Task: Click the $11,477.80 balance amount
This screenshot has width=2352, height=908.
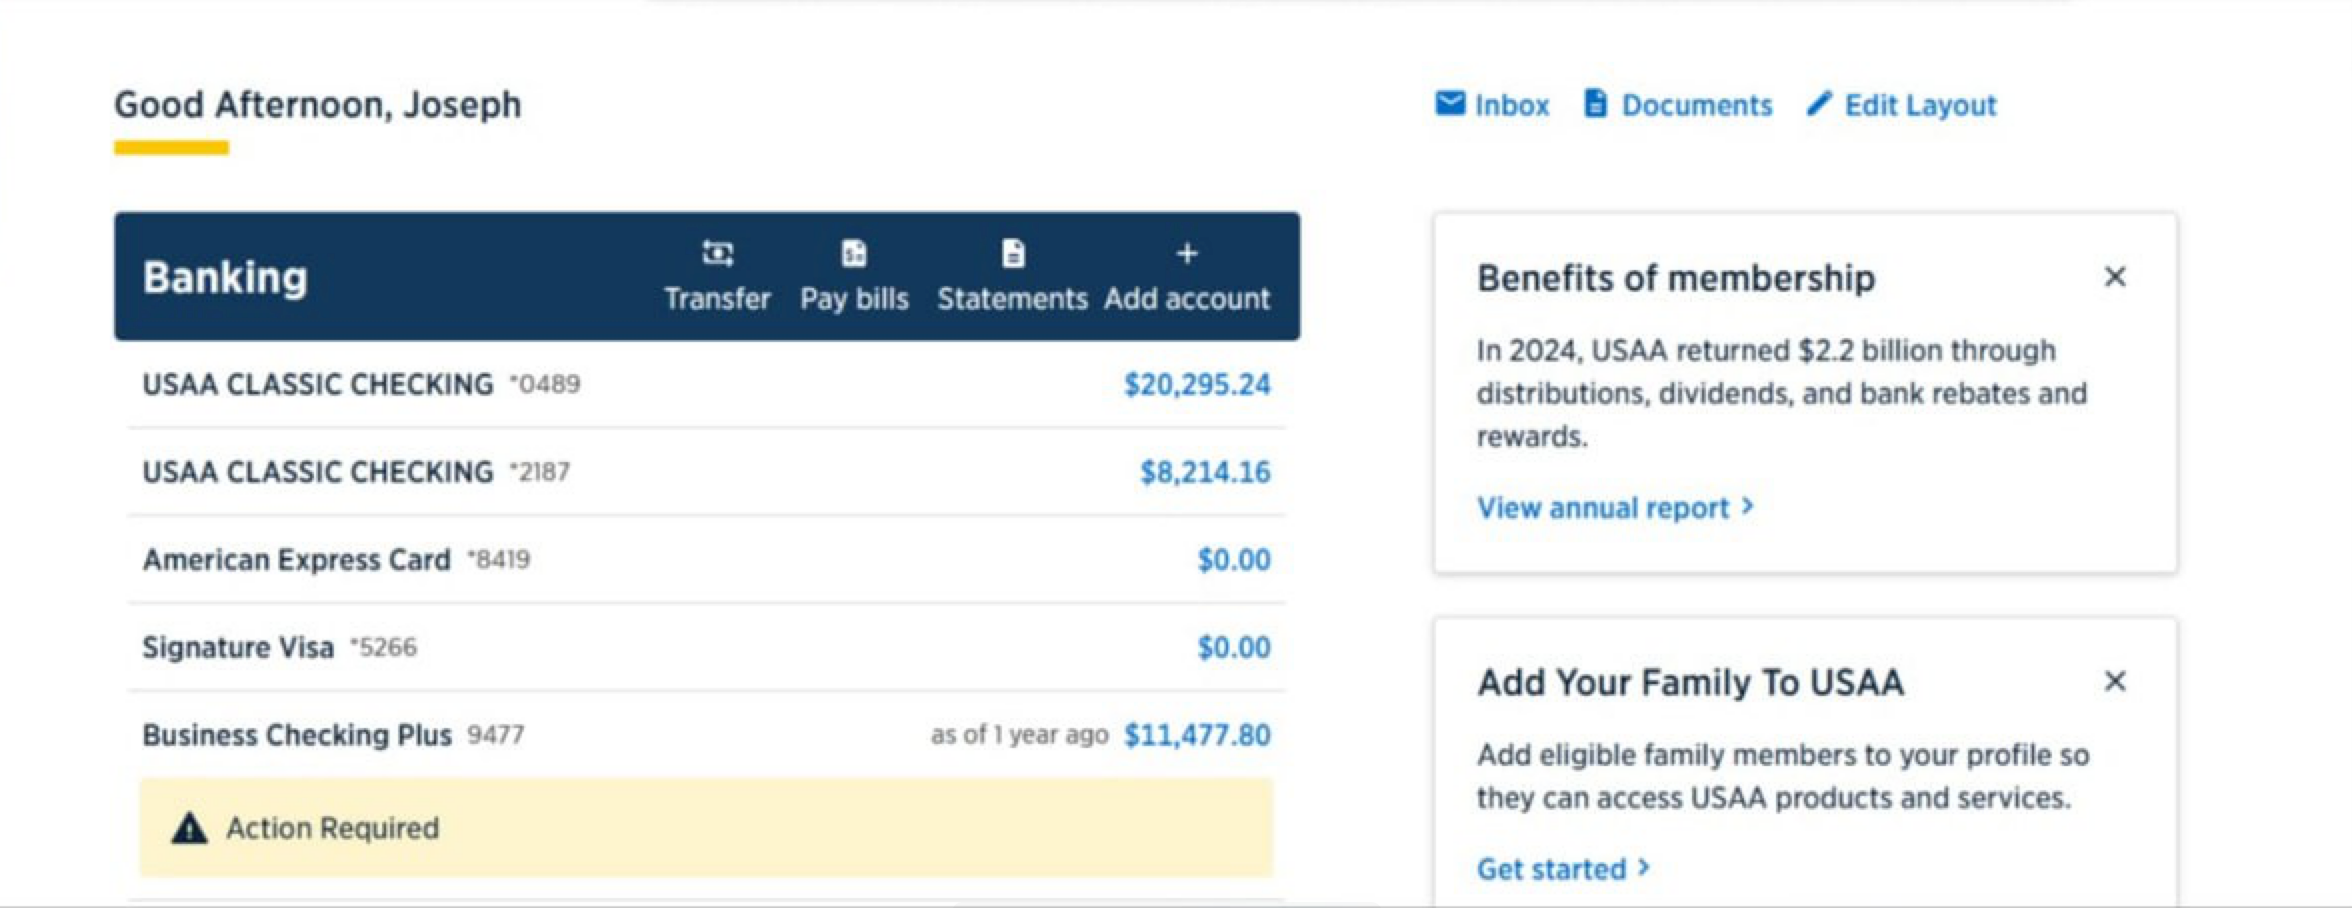Action: coord(1197,735)
